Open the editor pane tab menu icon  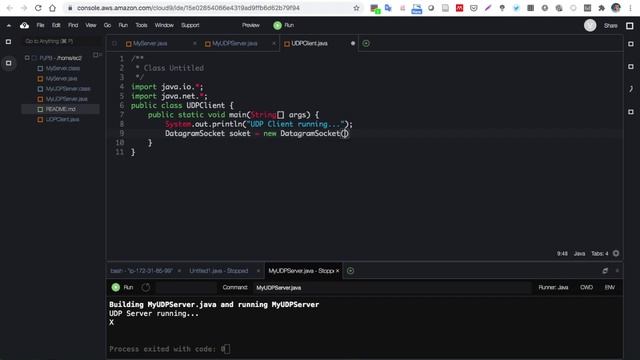coord(114,43)
